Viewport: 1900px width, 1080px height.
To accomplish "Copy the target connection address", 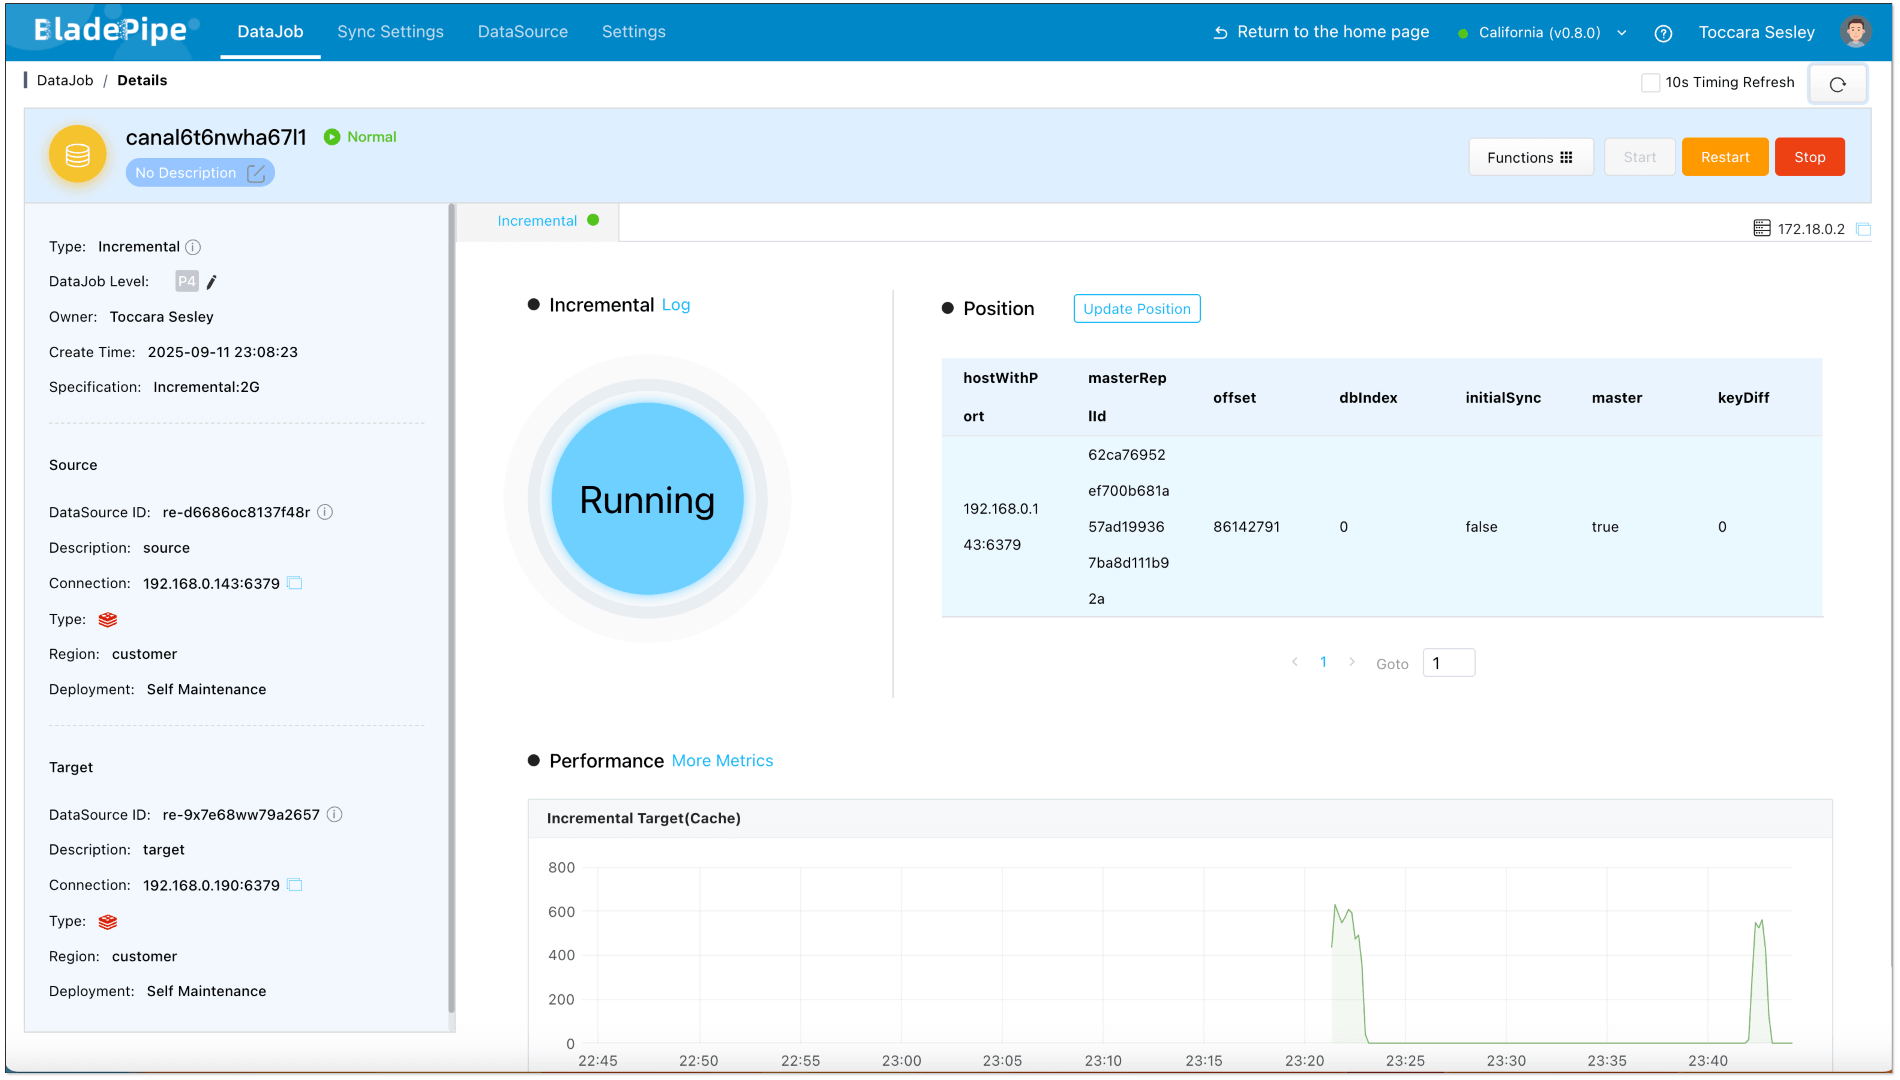I will pyautogui.click(x=295, y=885).
